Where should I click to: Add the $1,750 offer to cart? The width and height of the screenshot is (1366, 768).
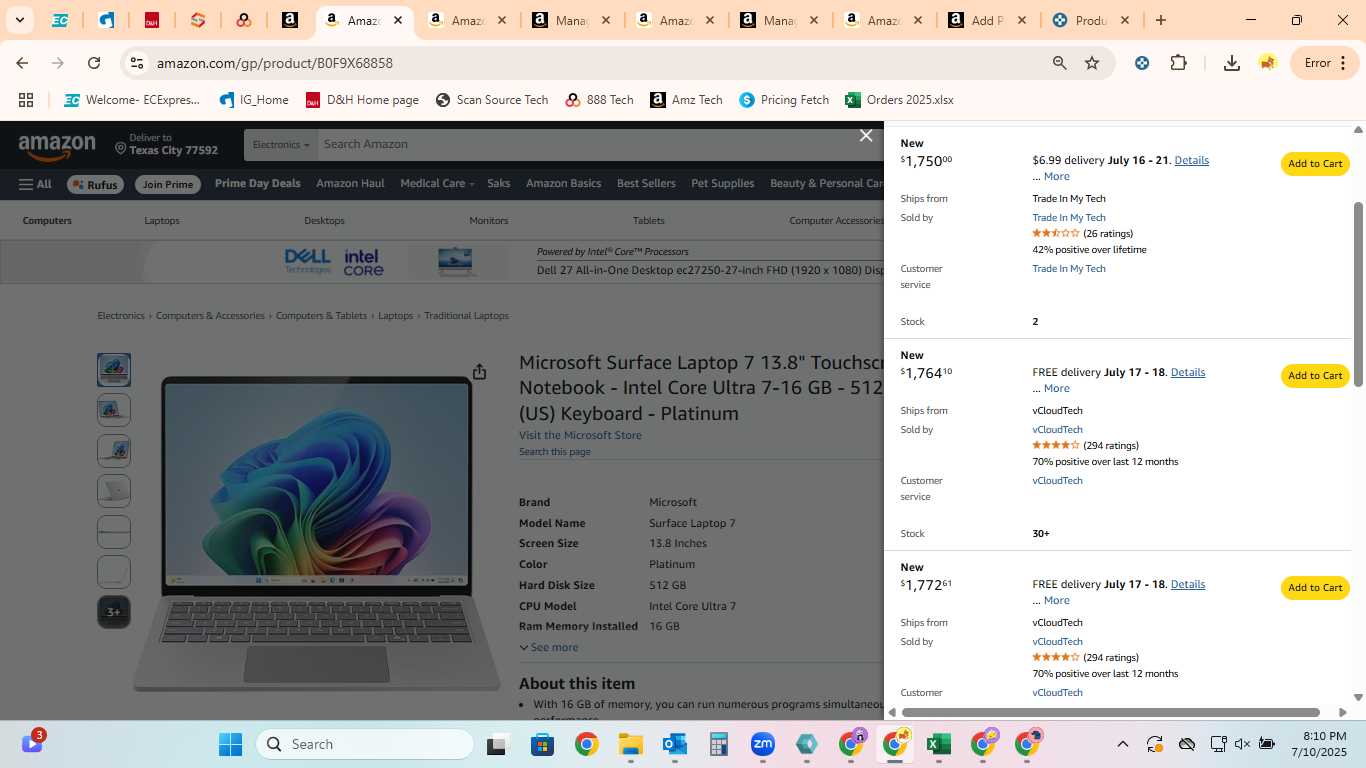[1315, 164]
